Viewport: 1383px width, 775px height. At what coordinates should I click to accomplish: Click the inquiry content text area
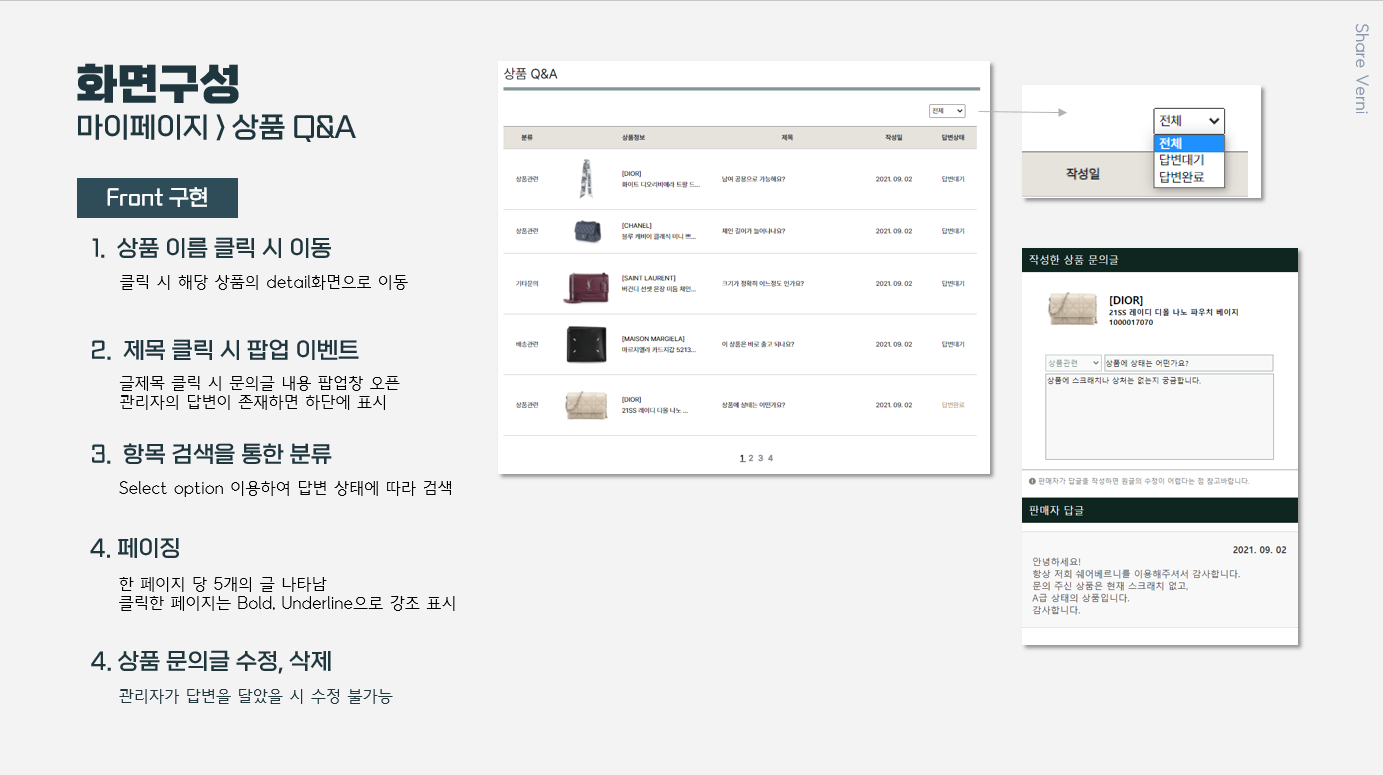(x=1159, y=416)
